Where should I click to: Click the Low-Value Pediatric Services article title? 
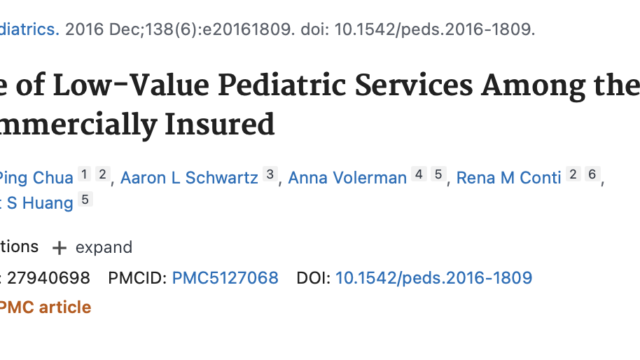pyautogui.click(x=320, y=104)
